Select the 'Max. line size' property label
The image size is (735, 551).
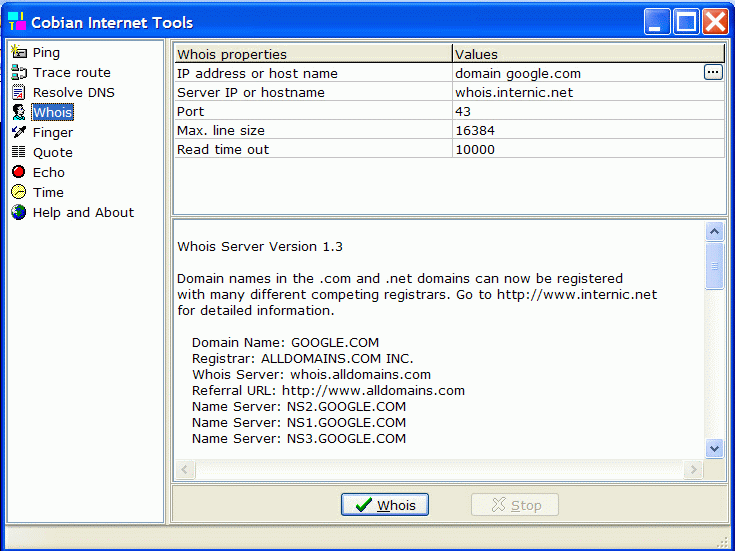coord(314,130)
